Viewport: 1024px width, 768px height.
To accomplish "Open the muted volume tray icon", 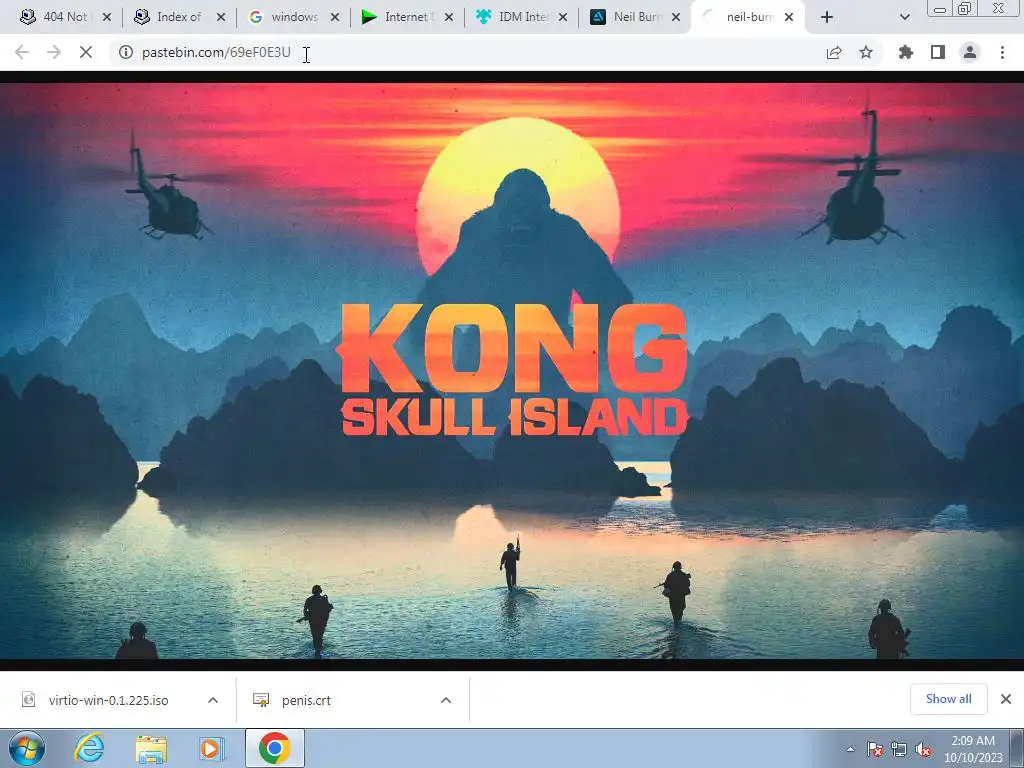I will [x=923, y=750].
